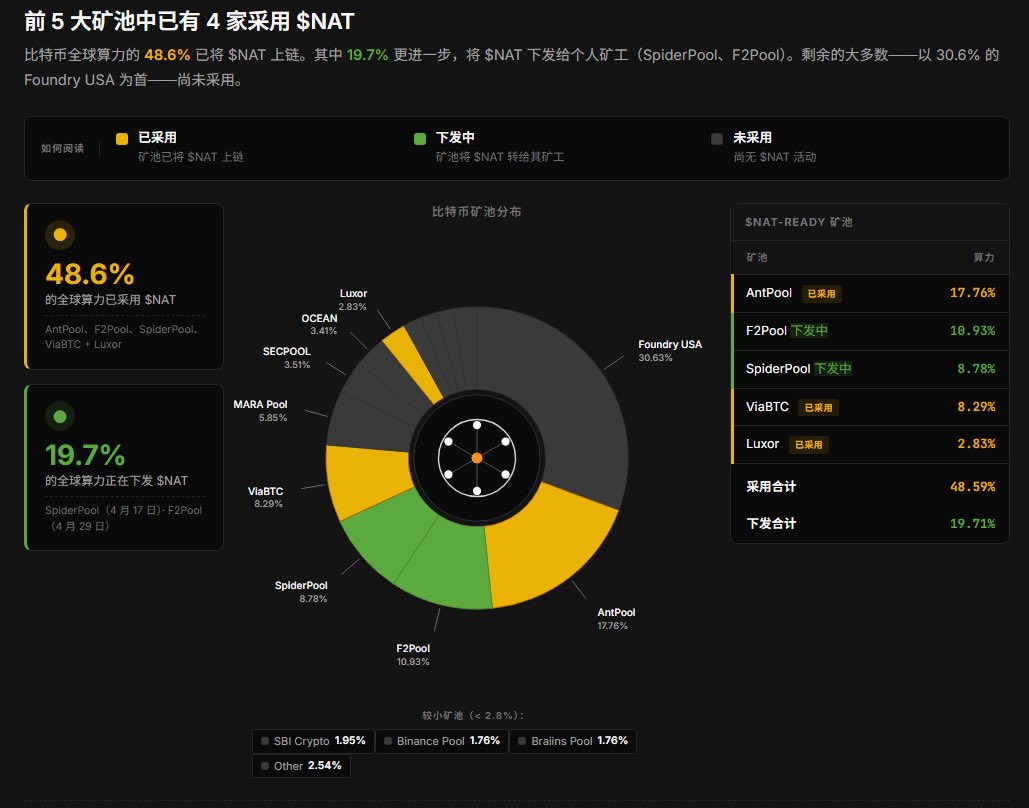Click the yellow circle icon above 48.6%
This screenshot has height=808, width=1029.
[60, 234]
